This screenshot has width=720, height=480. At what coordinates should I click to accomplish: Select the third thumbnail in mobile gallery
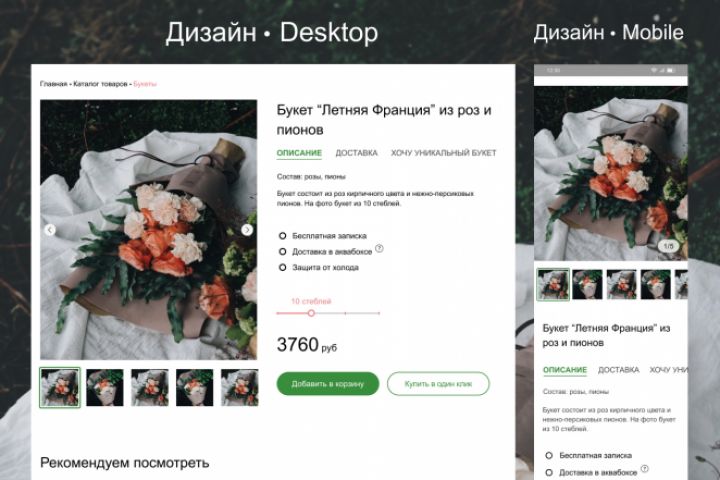point(621,285)
